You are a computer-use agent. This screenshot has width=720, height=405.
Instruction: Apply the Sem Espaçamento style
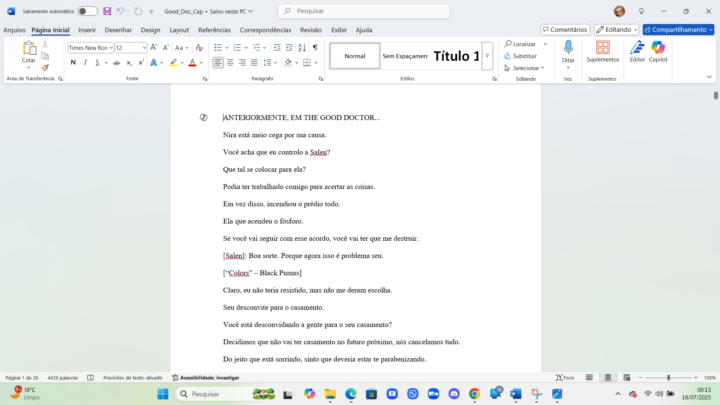click(x=405, y=56)
